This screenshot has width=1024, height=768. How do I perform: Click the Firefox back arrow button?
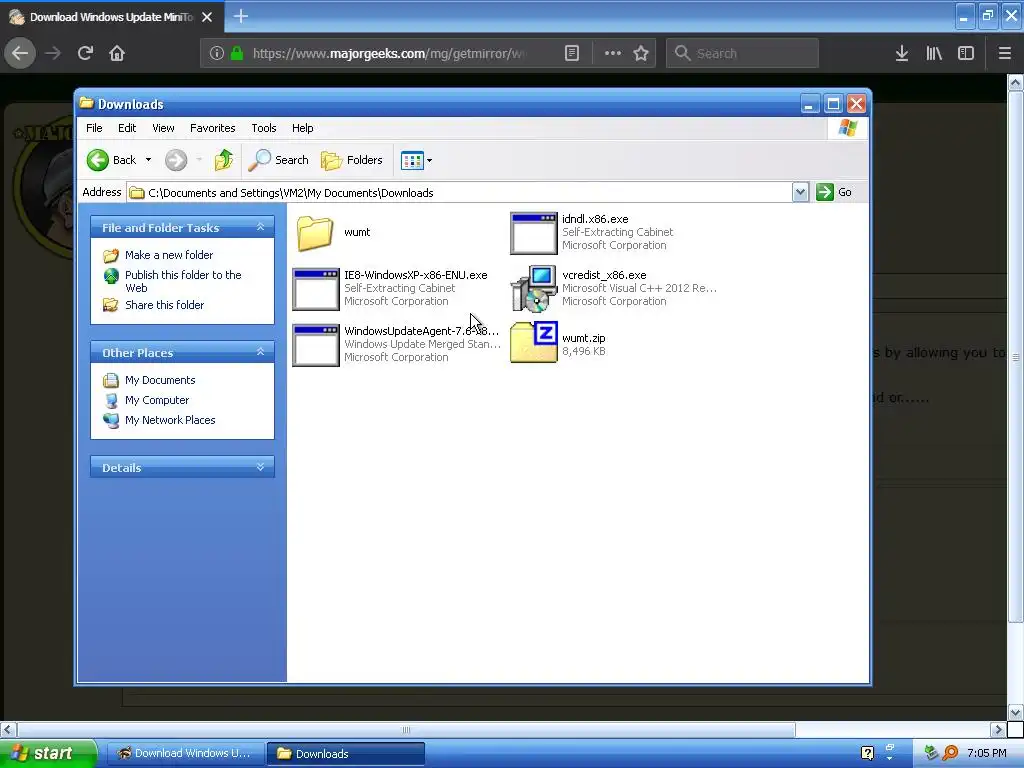(x=20, y=53)
